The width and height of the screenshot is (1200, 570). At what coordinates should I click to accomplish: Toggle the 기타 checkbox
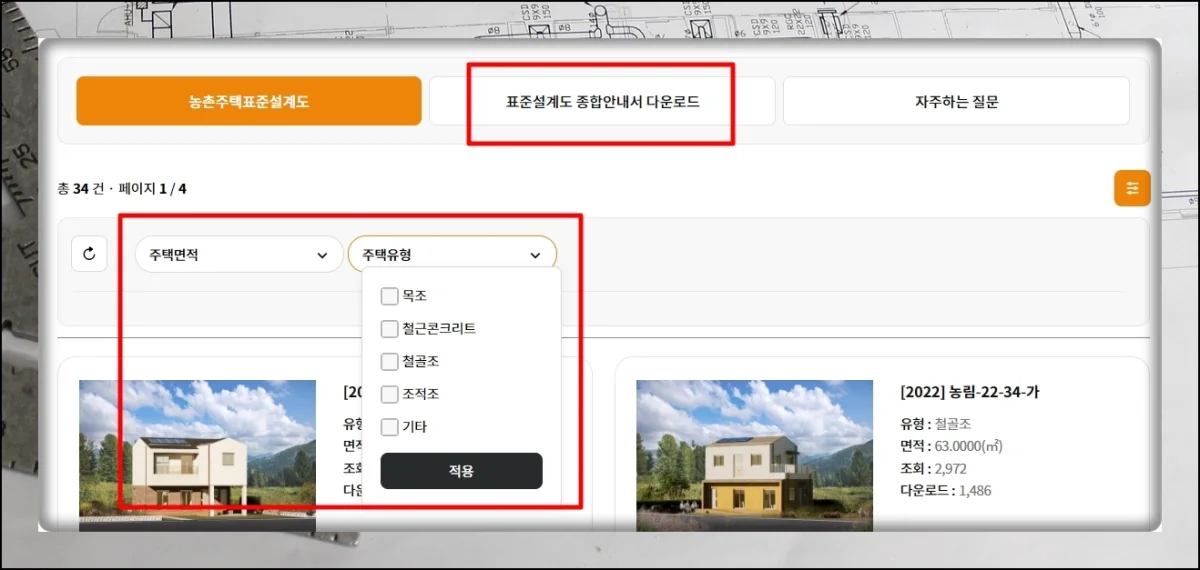point(389,427)
